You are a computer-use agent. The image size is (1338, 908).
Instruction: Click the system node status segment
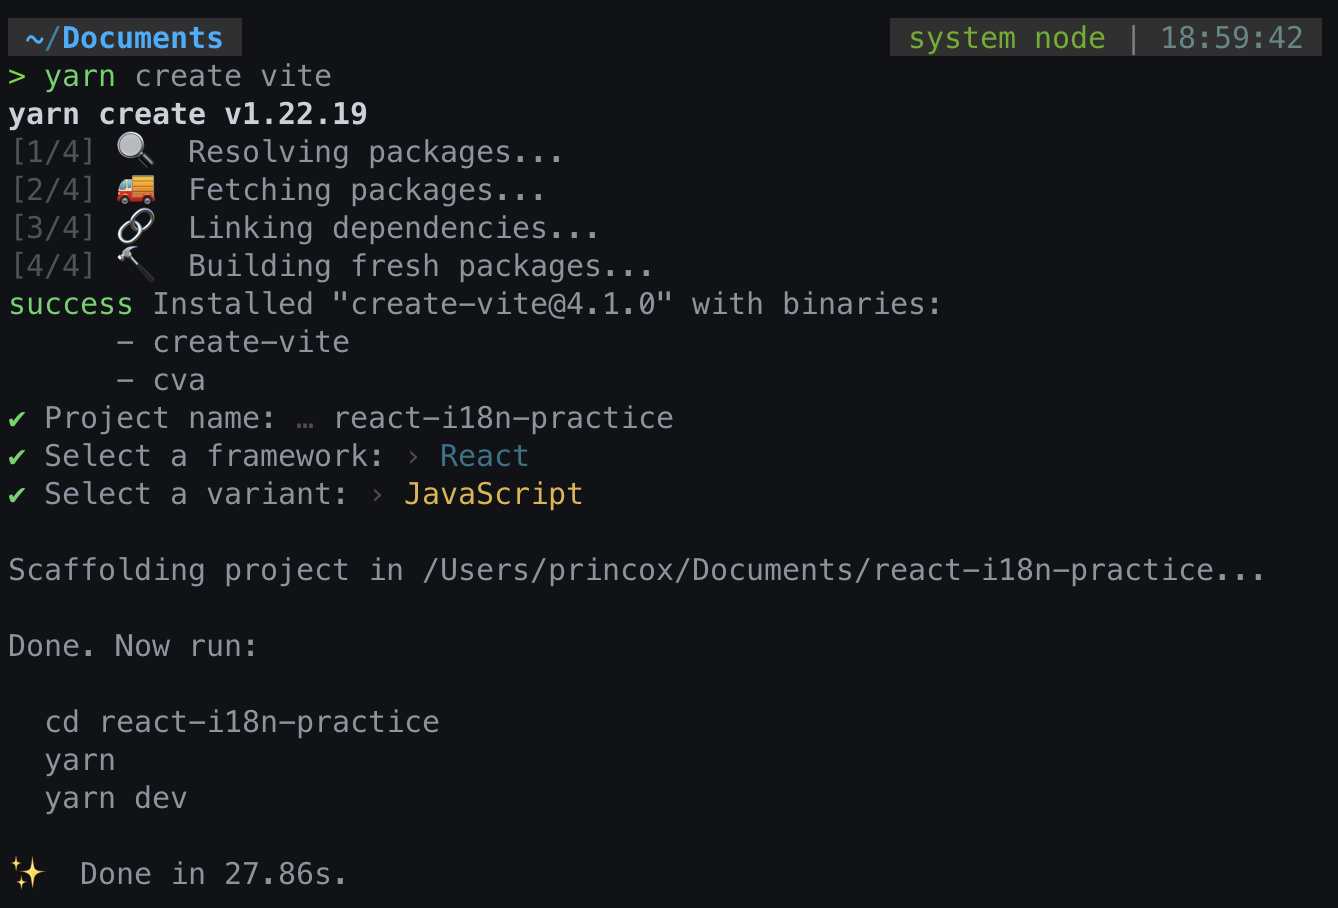coord(1007,38)
